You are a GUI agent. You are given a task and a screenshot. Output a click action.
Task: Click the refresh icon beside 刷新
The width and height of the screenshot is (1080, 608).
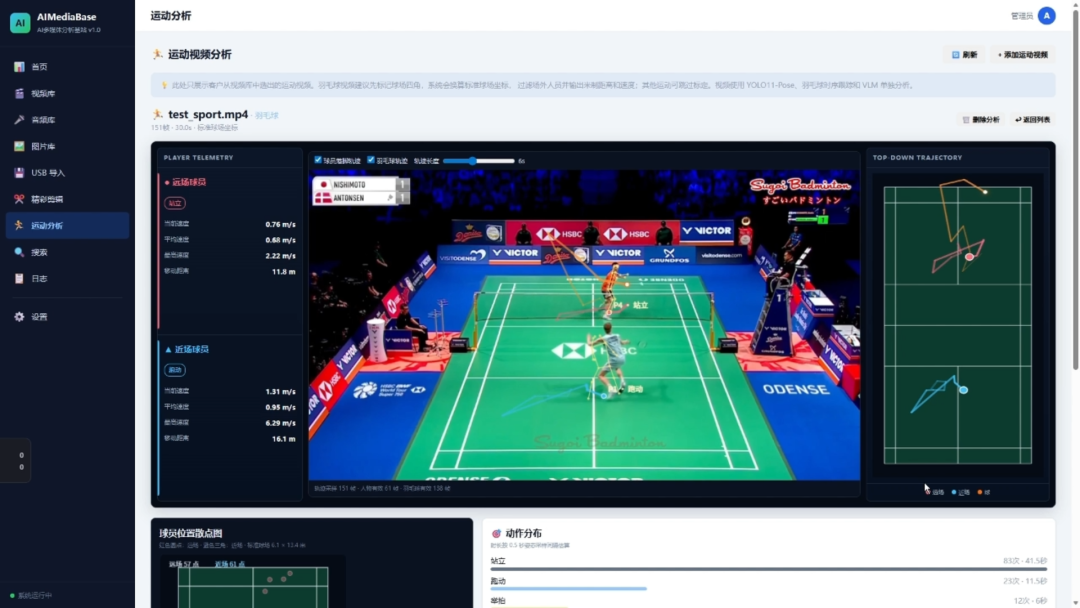pos(955,55)
